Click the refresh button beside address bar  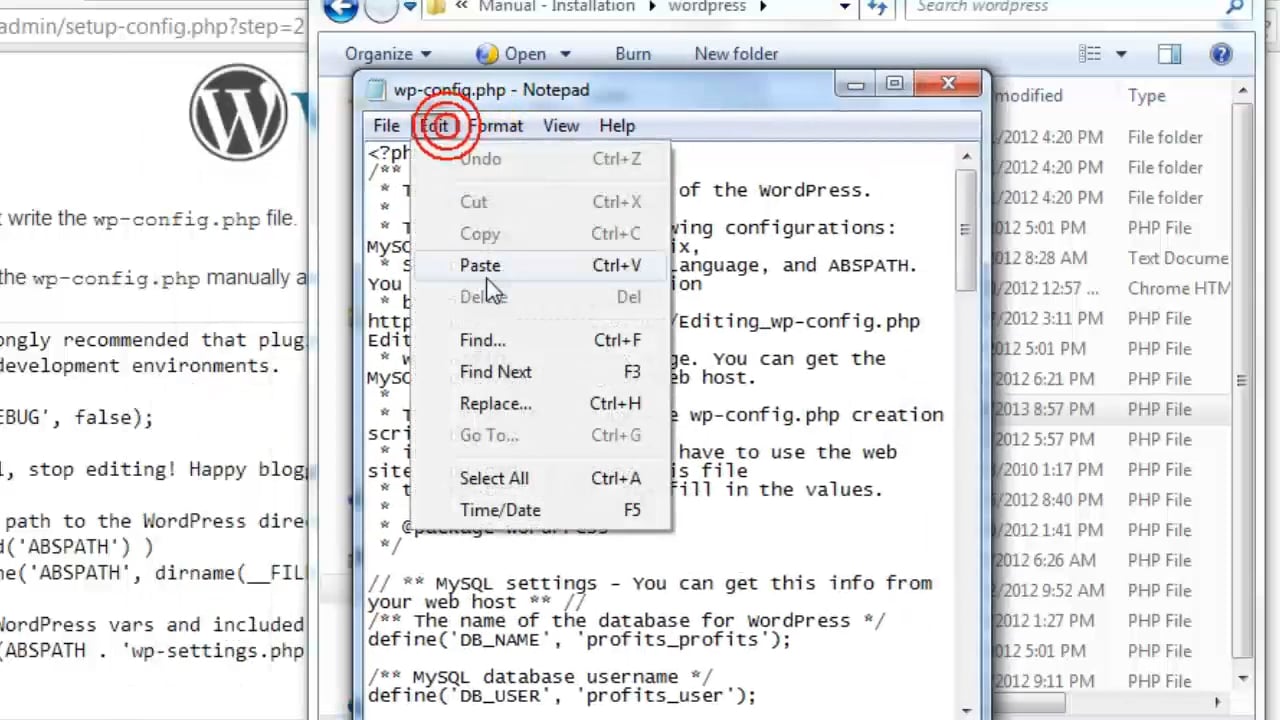click(877, 8)
